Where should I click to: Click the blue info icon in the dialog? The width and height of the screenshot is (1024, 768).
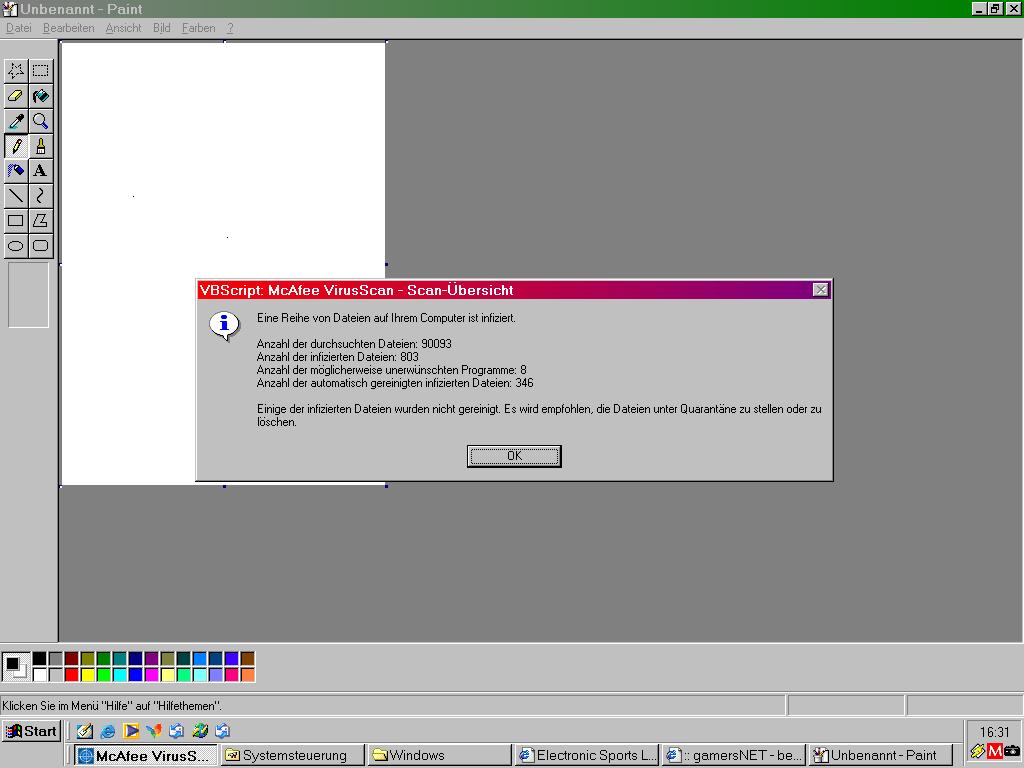(x=224, y=325)
